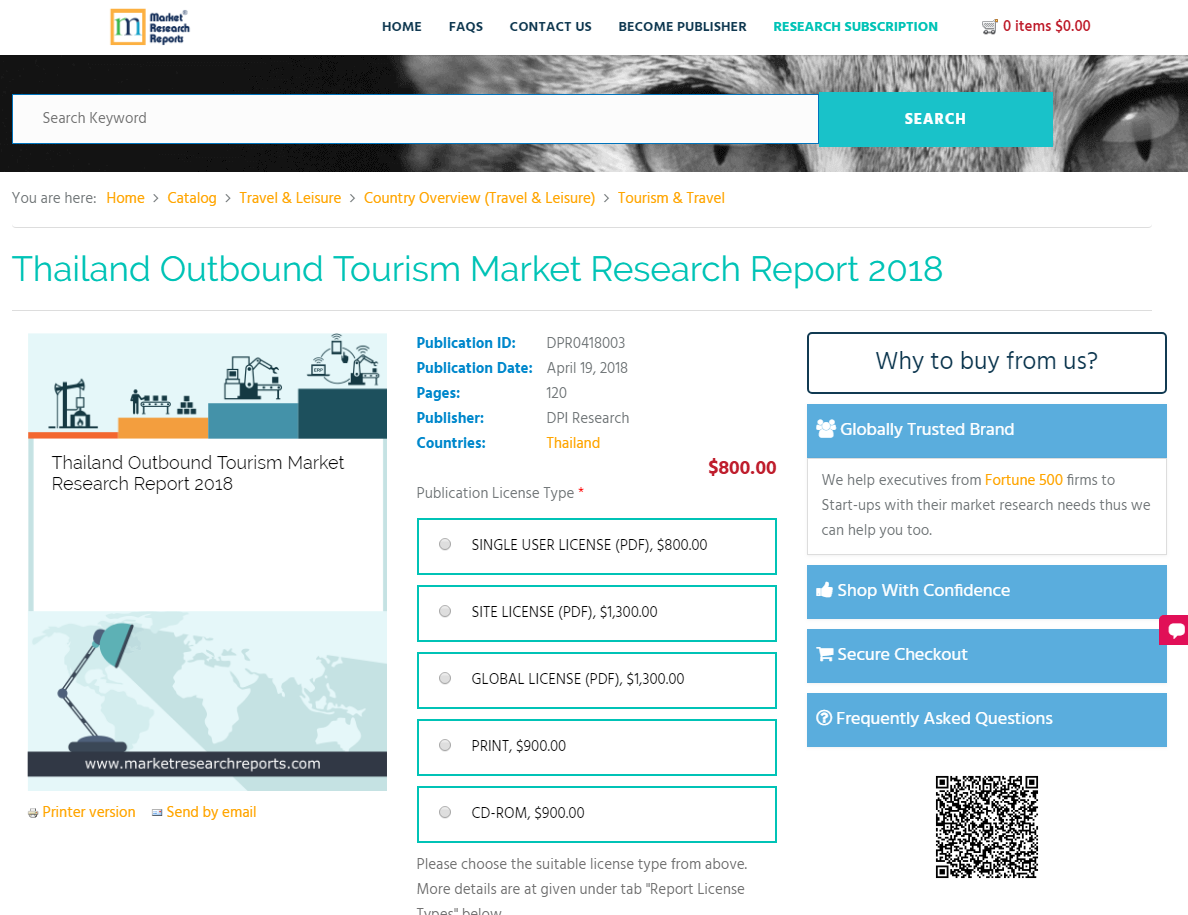Click the cart icon on Secure Checkout banner
This screenshot has height=915, width=1188.
coord(825,654)
